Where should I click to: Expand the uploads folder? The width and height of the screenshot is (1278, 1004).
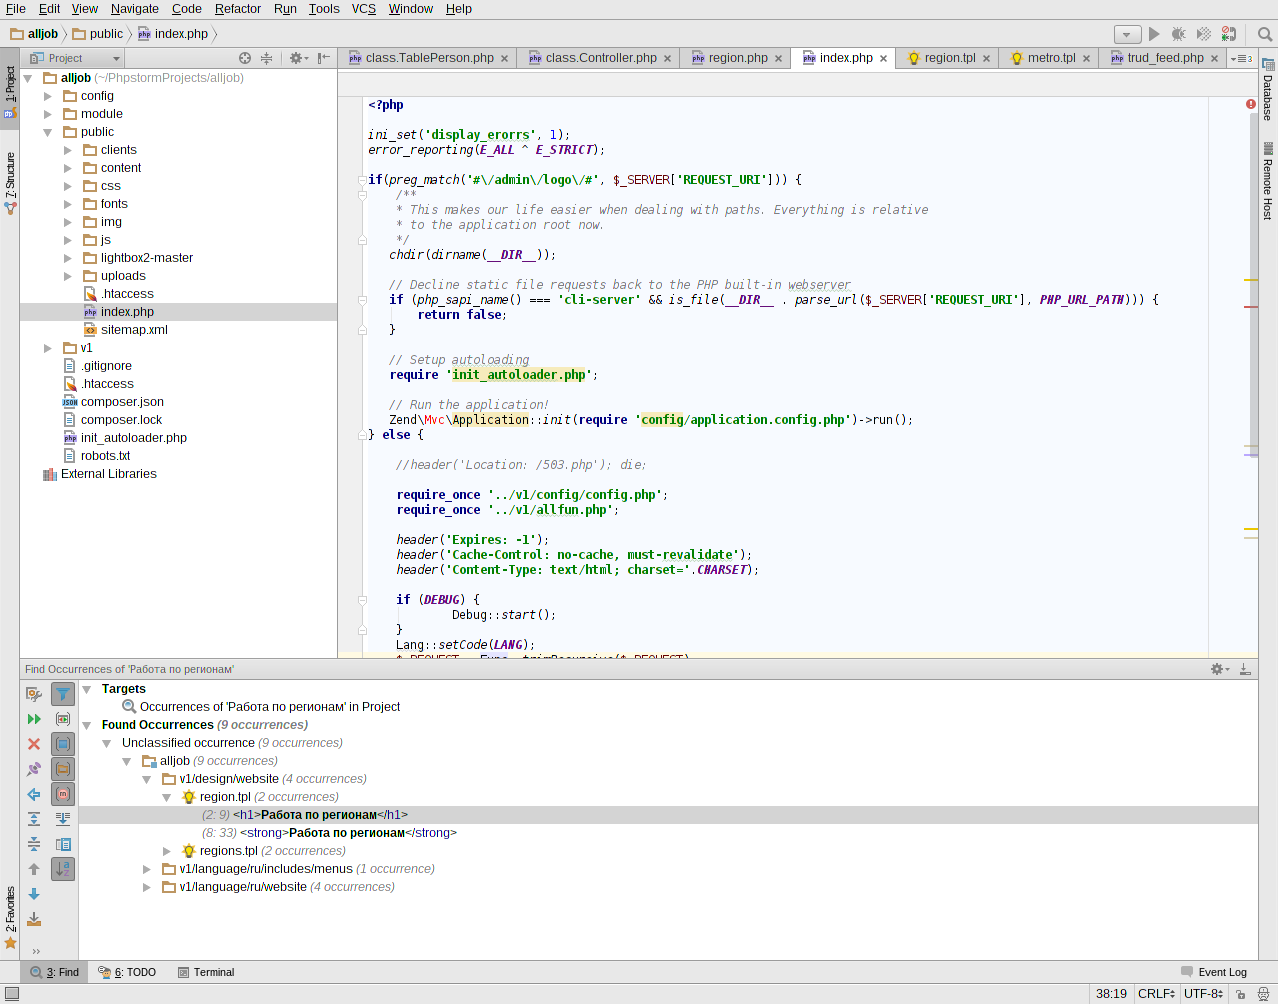68,276
